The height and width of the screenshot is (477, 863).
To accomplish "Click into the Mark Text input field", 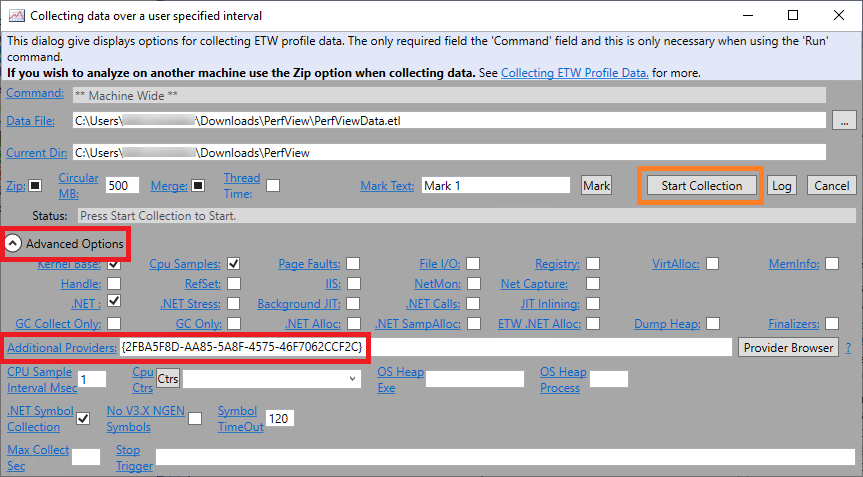I will 496,185.
